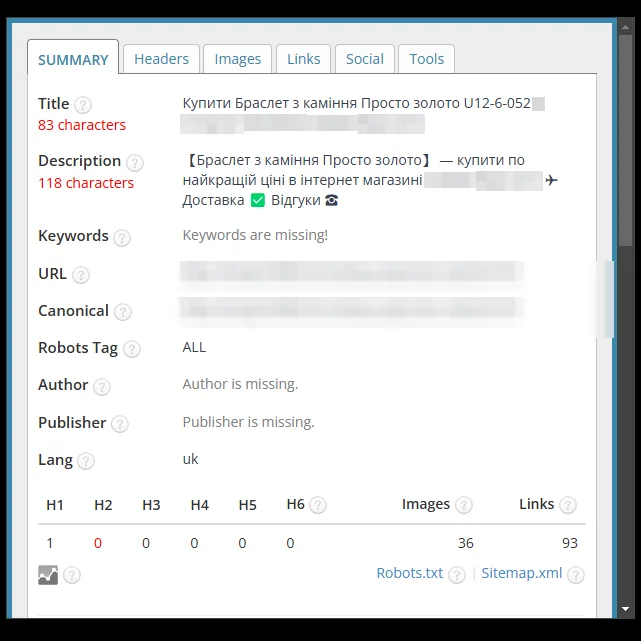Open the Robots.txt link
The image size is (641, 641).
[x=410, y=573]
